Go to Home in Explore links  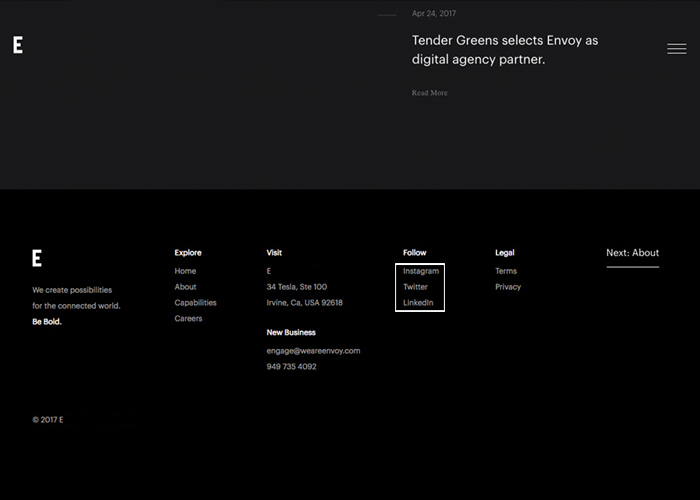(185, 271)
